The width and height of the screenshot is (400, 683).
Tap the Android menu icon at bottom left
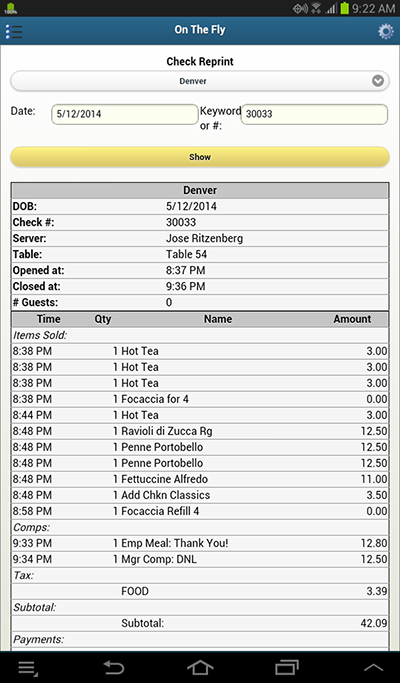(x=28, y=668)
